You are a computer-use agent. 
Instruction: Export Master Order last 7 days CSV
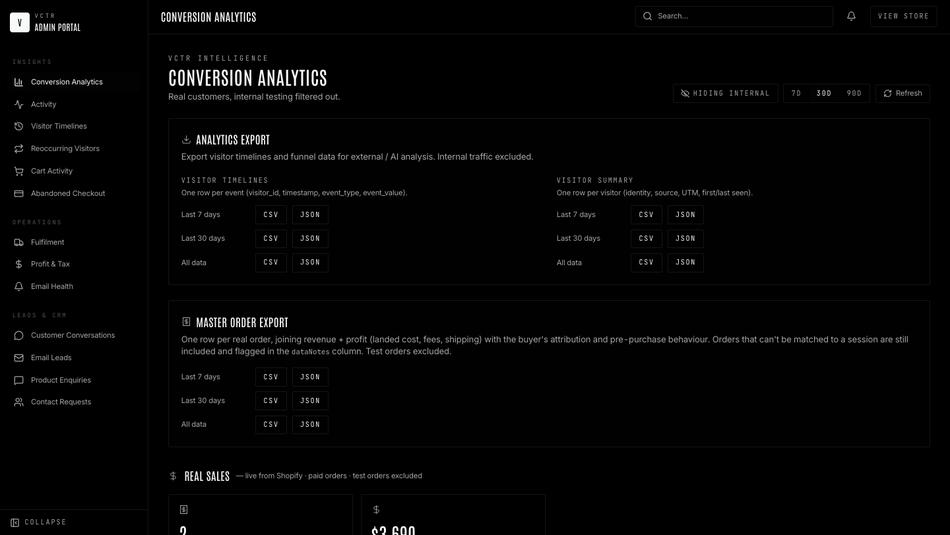click(x=271, y=377)
